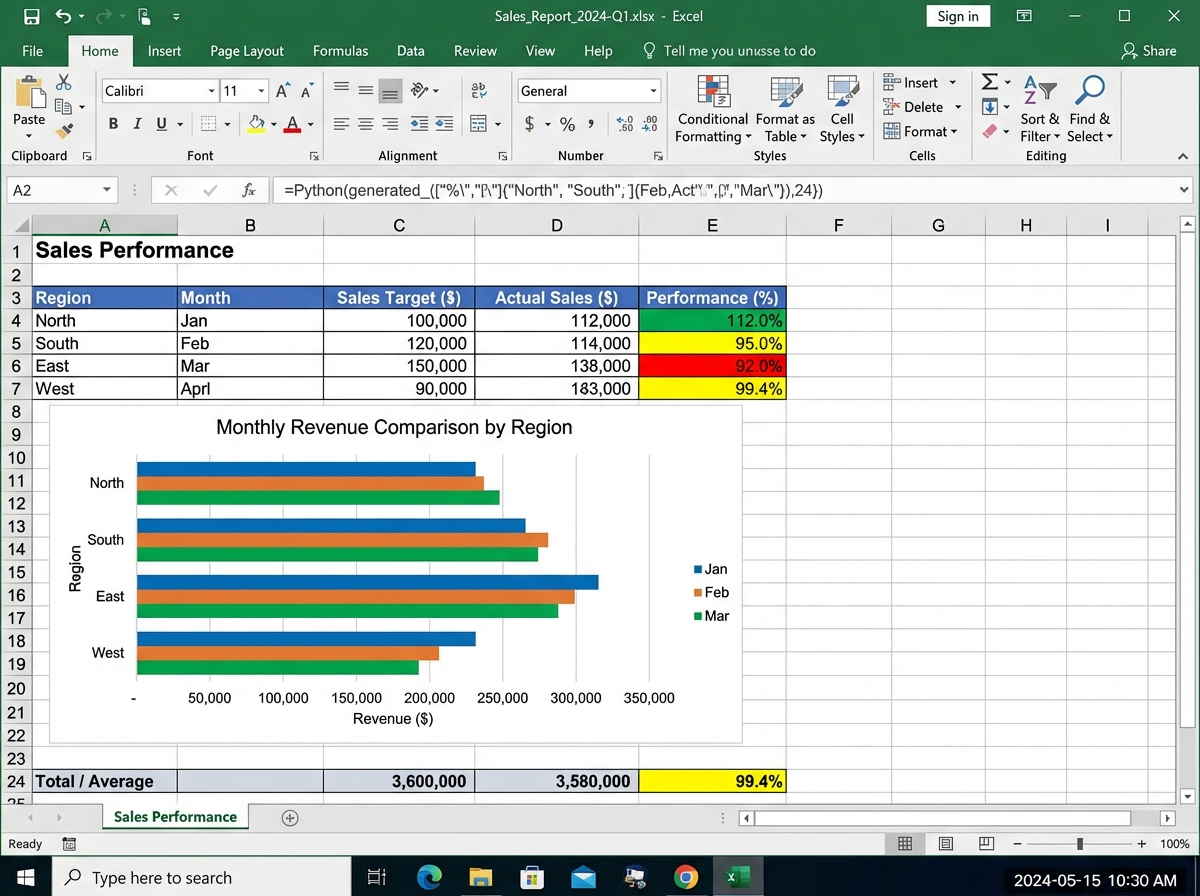Click the Merge & Center icon

(478, 124)
